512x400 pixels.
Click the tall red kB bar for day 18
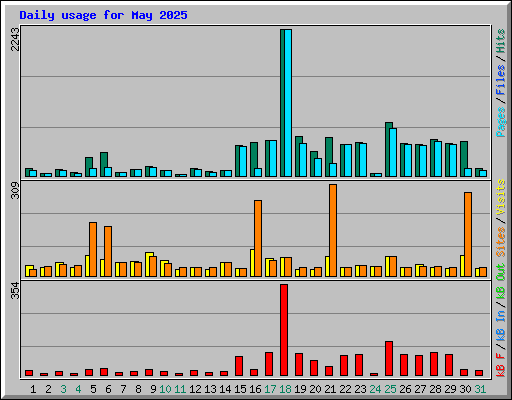tap(284, 330)
